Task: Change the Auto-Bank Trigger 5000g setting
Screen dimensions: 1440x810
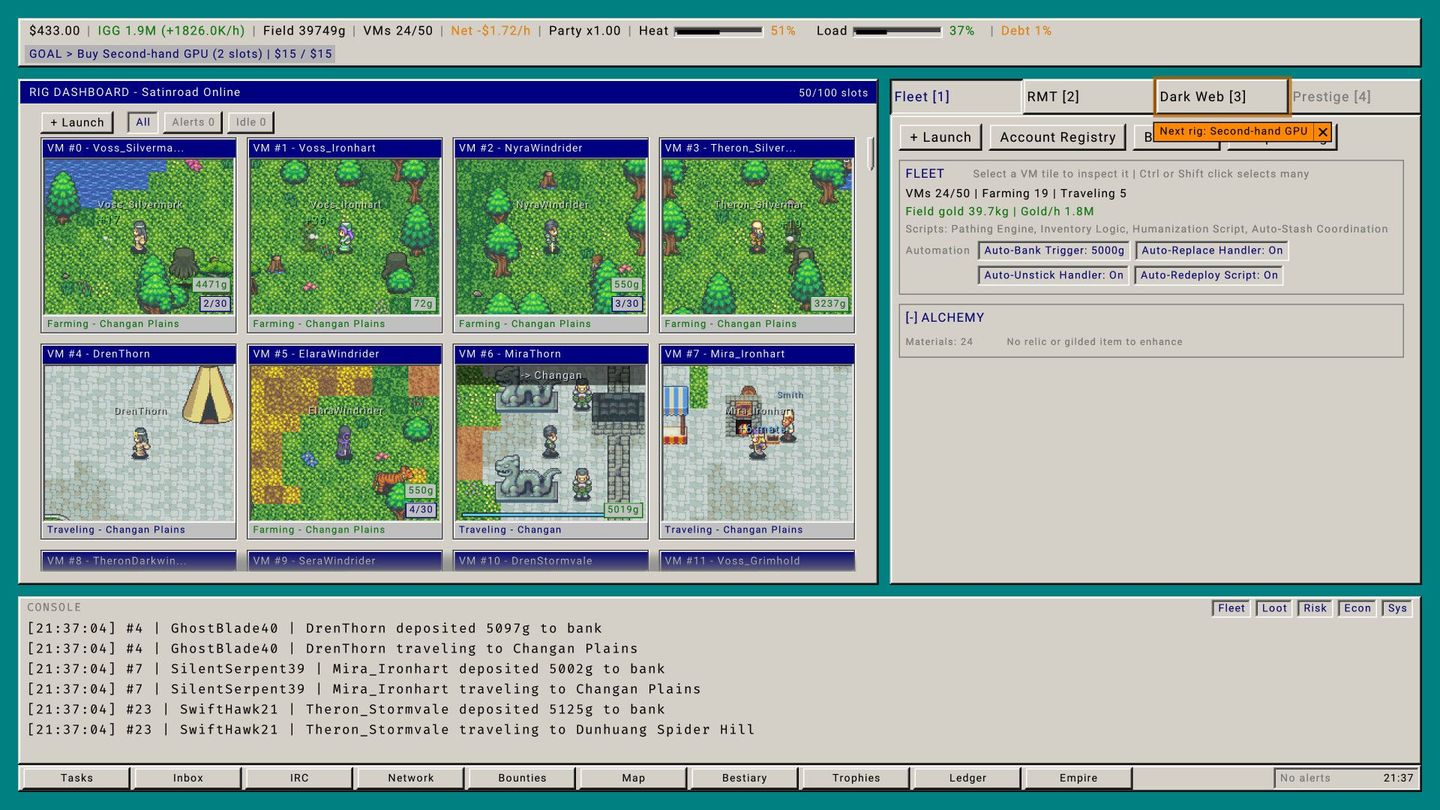Action: 1054,251
